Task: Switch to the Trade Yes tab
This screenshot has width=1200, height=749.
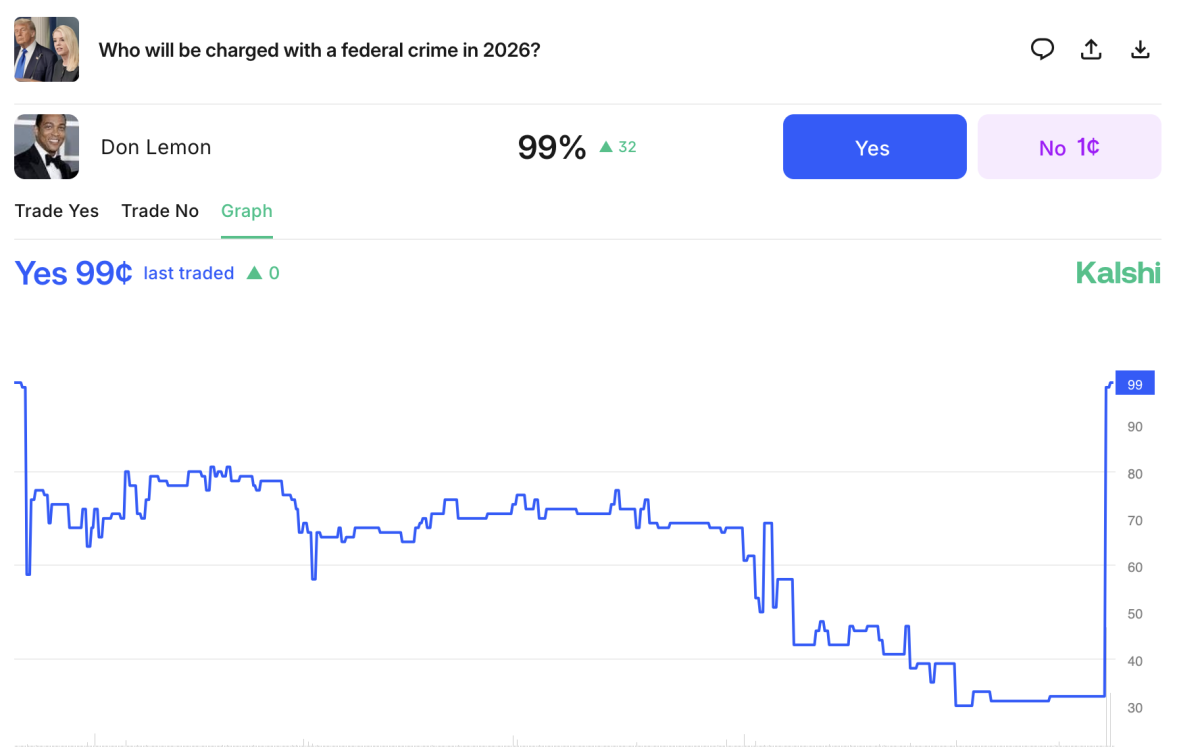Action: 57,211
